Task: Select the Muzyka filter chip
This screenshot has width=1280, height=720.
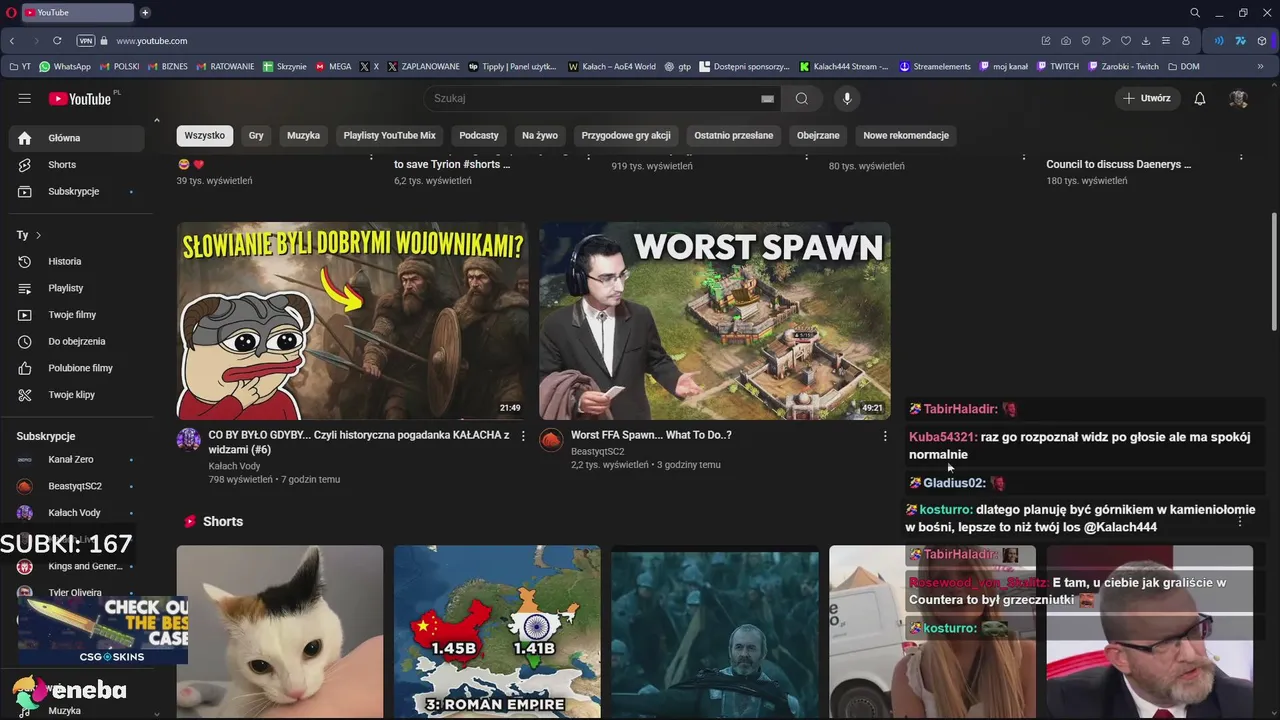Action: (303, 135)
